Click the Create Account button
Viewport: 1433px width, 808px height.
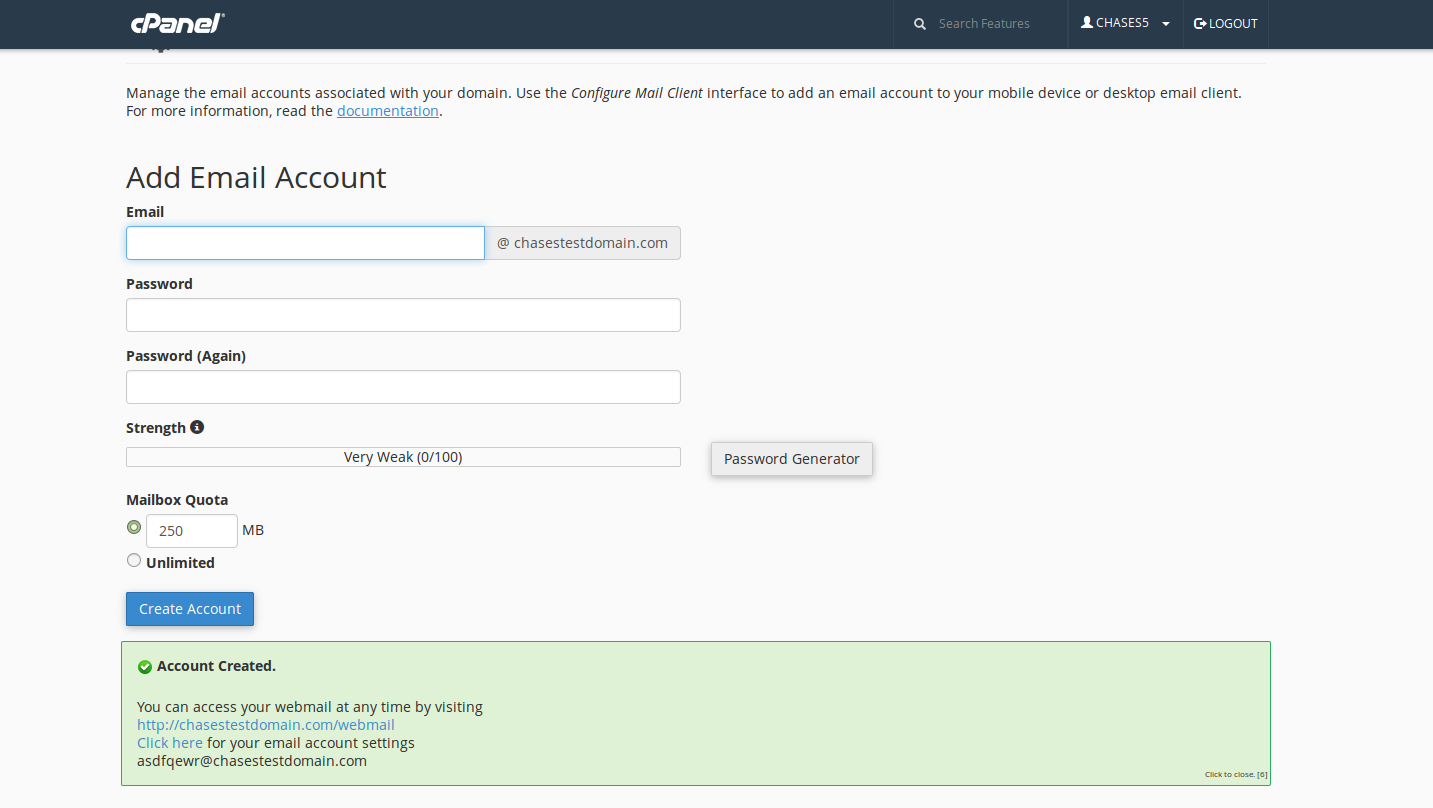tap(190, 609)
